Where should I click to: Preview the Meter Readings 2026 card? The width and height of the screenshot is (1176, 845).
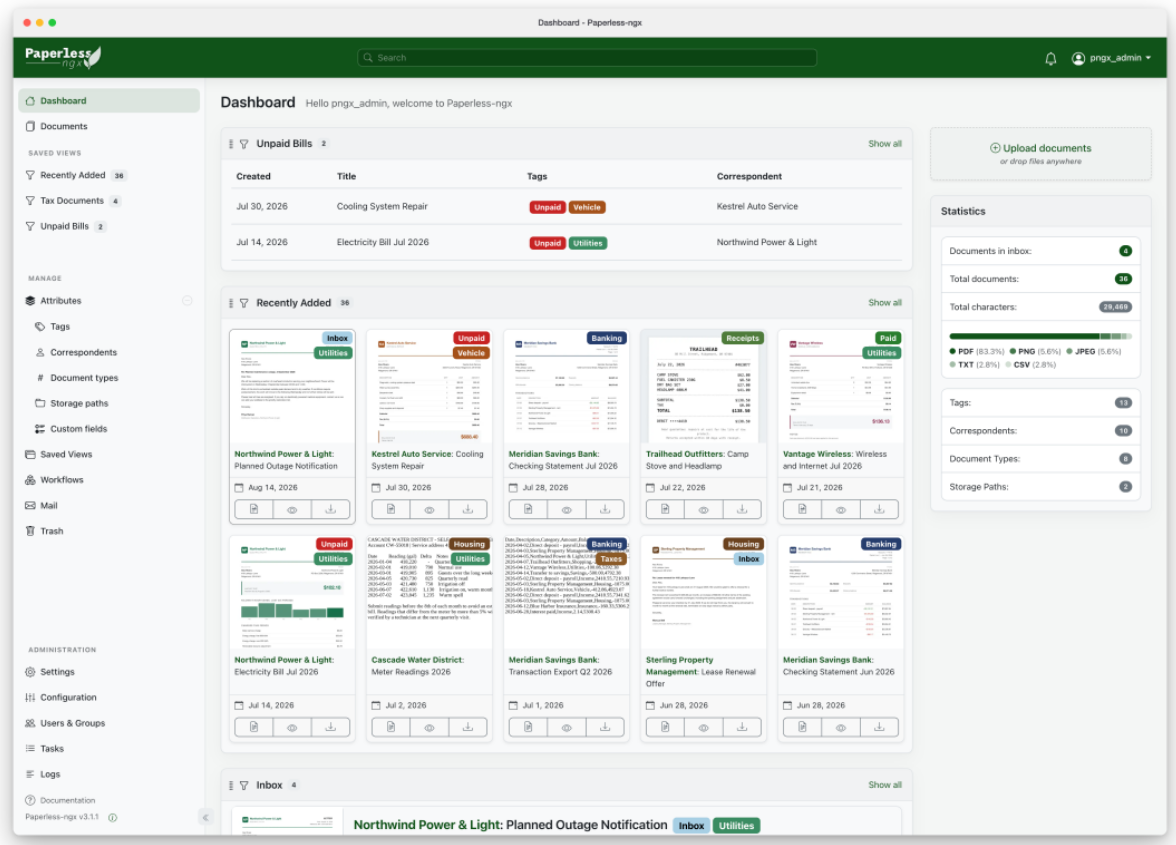coord(429,727)
